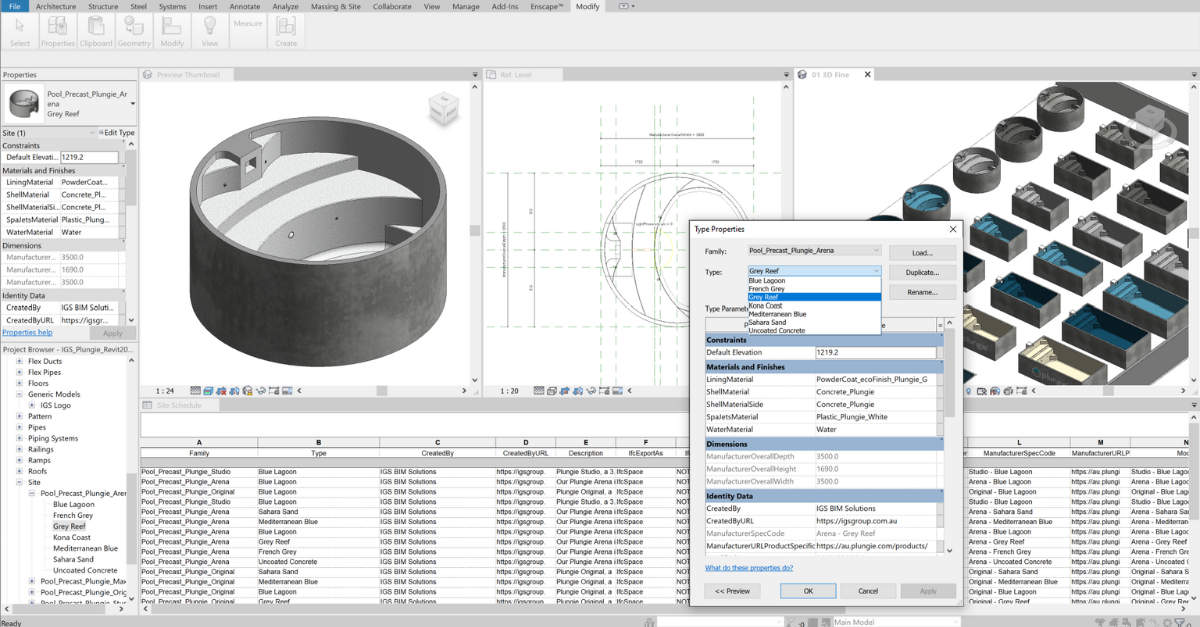1200x627 pixels.
Task: Click the Rename... button
Action: coord(921,292)
